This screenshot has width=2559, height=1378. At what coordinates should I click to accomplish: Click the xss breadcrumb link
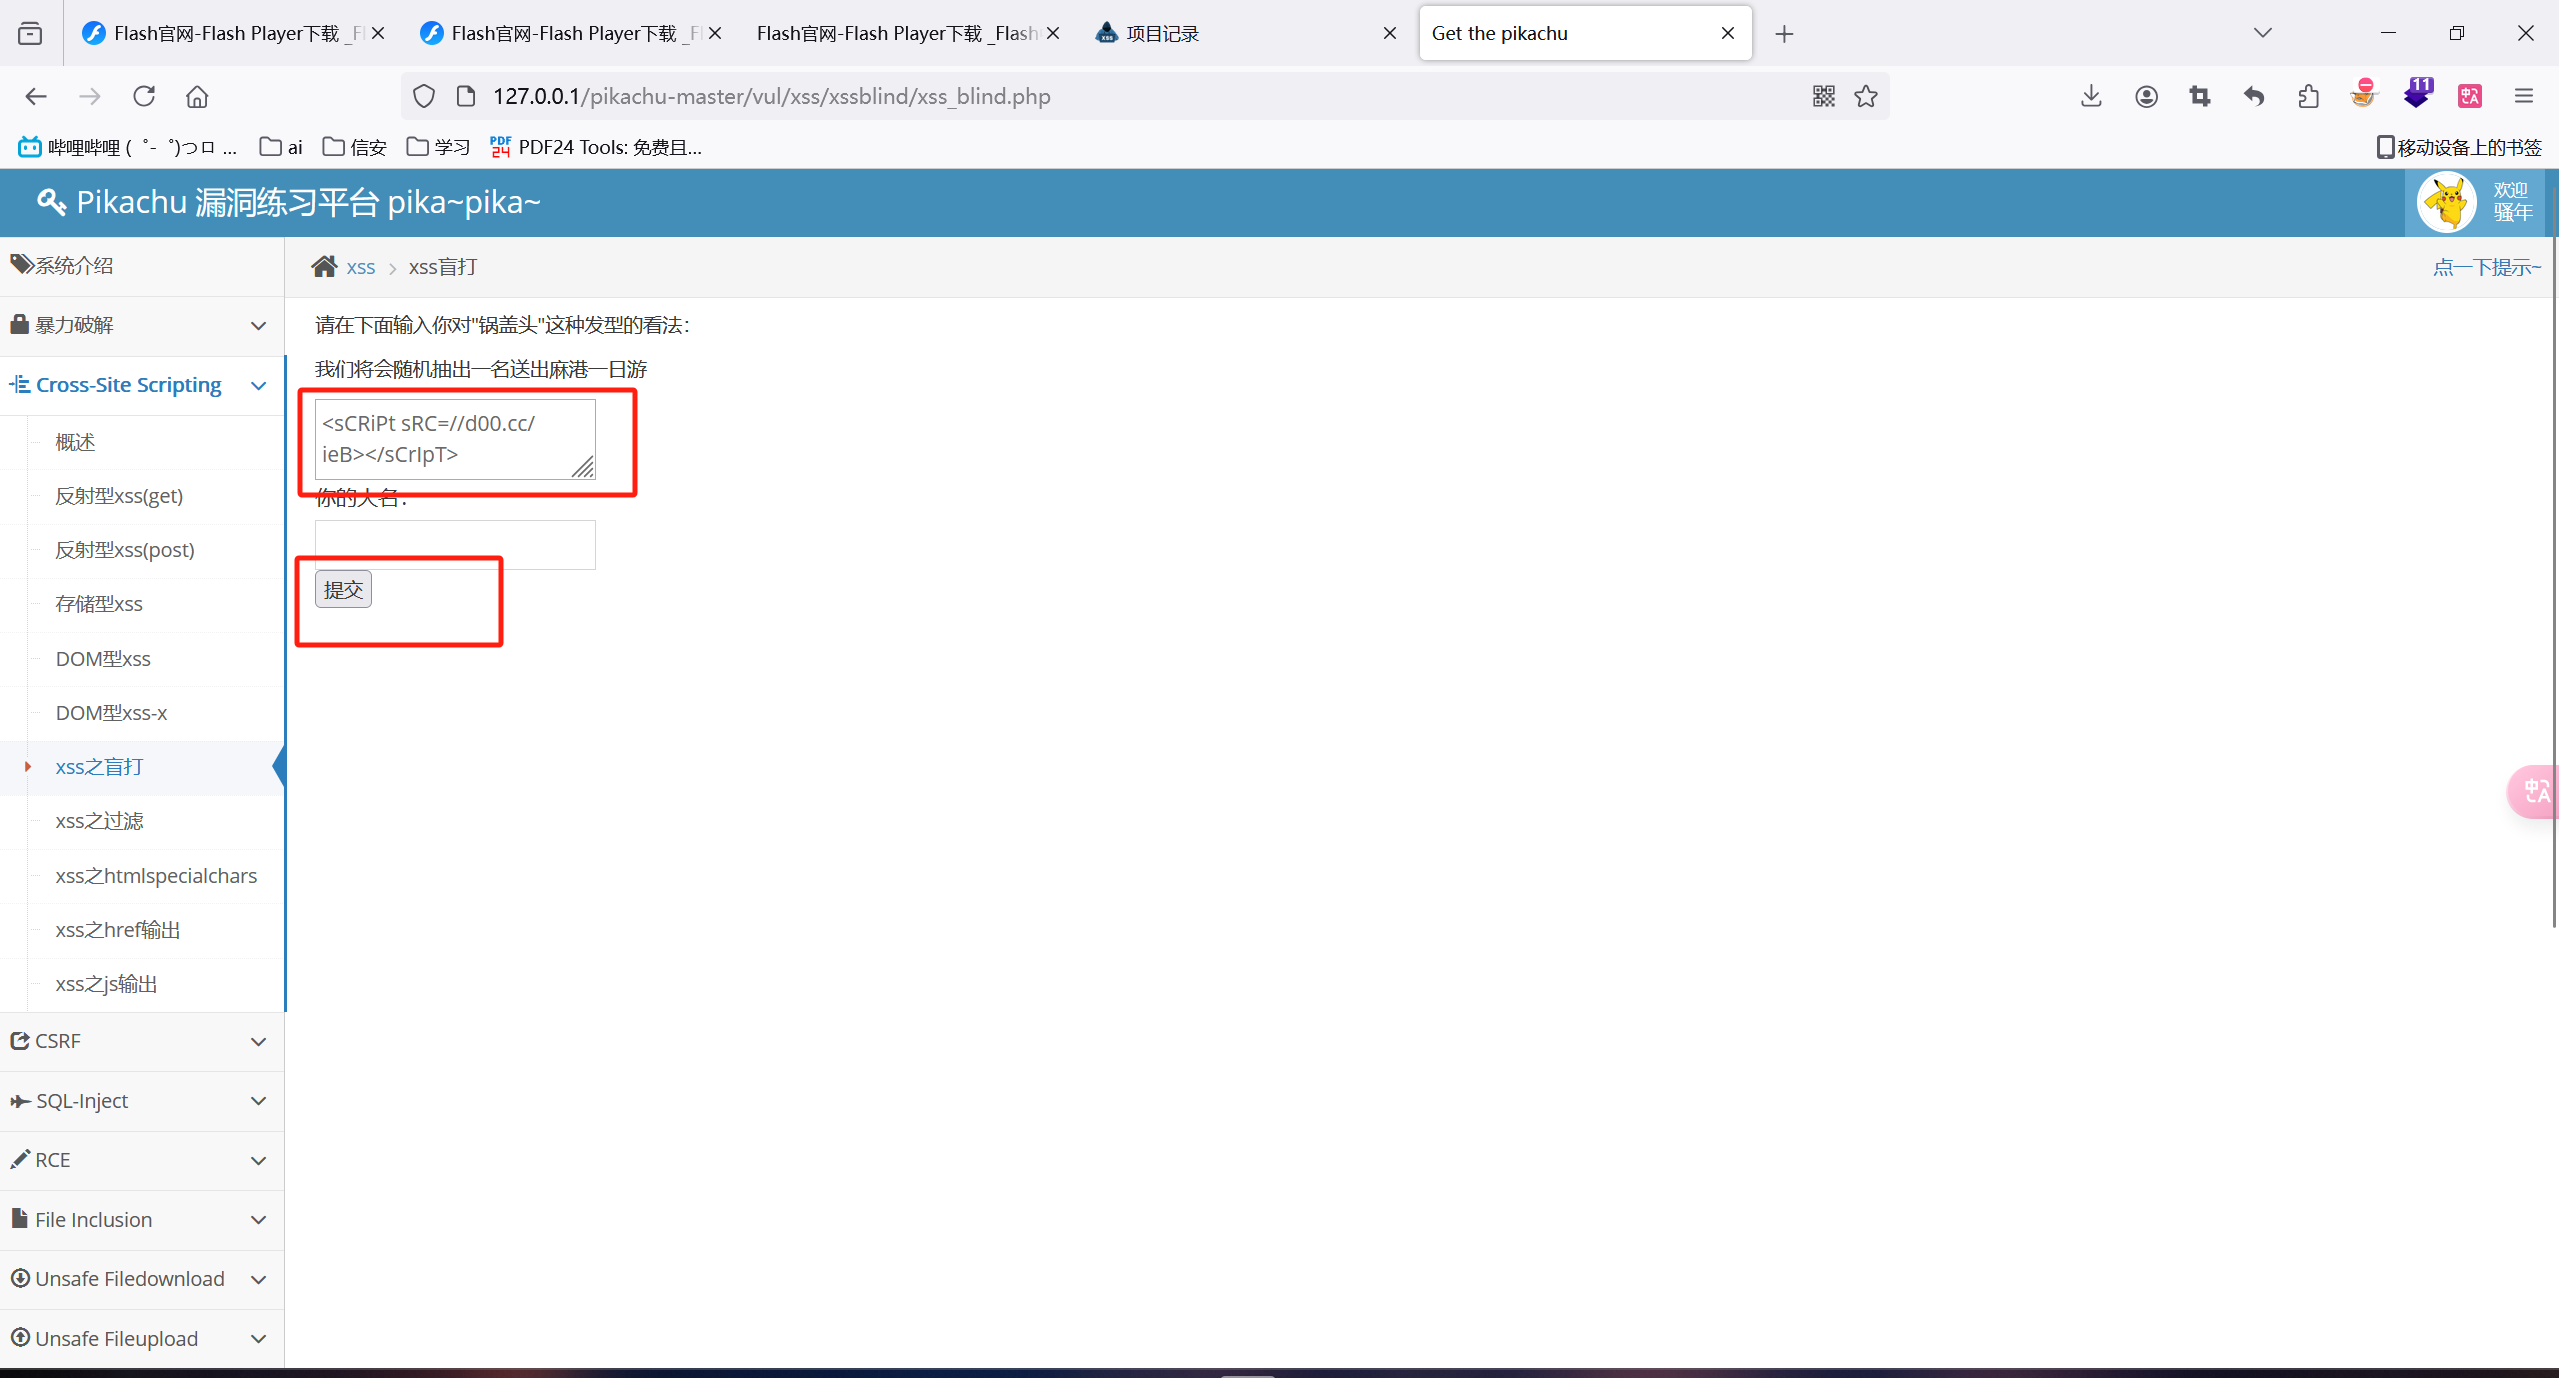pyautogui.click(x=361, y=268)
